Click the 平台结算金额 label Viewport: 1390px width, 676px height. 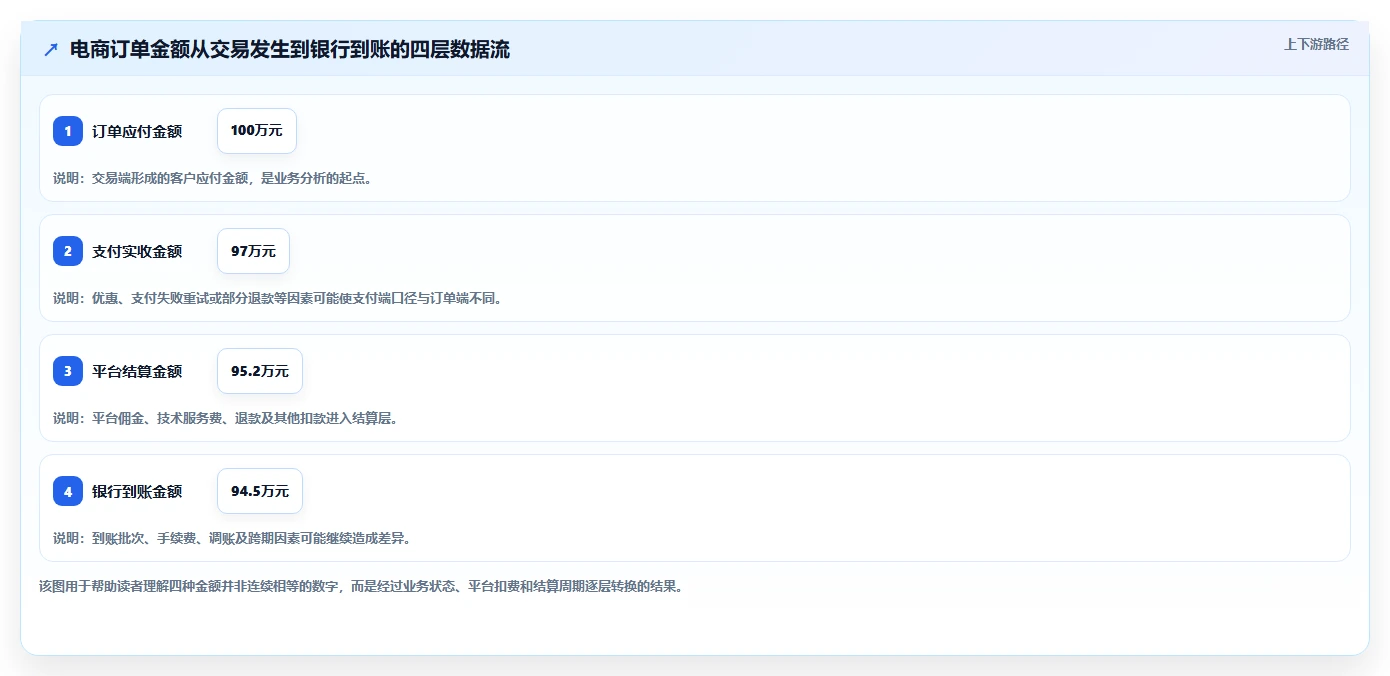coord(137,371)
